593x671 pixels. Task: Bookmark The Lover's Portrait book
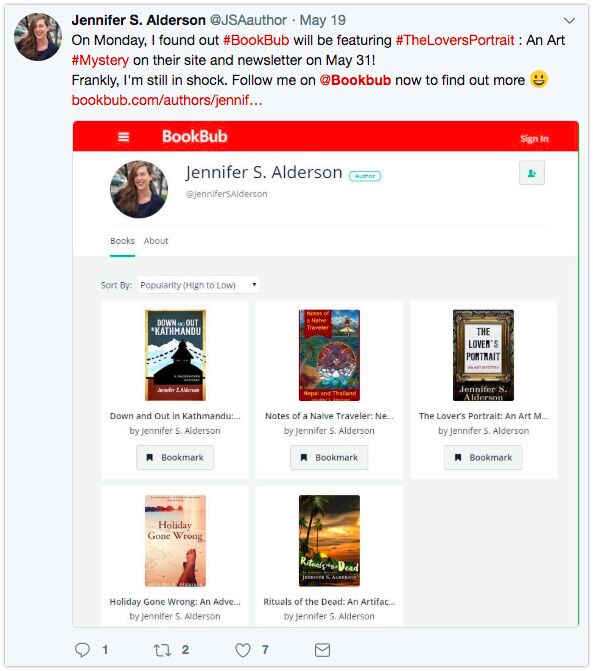click(483, 457)
